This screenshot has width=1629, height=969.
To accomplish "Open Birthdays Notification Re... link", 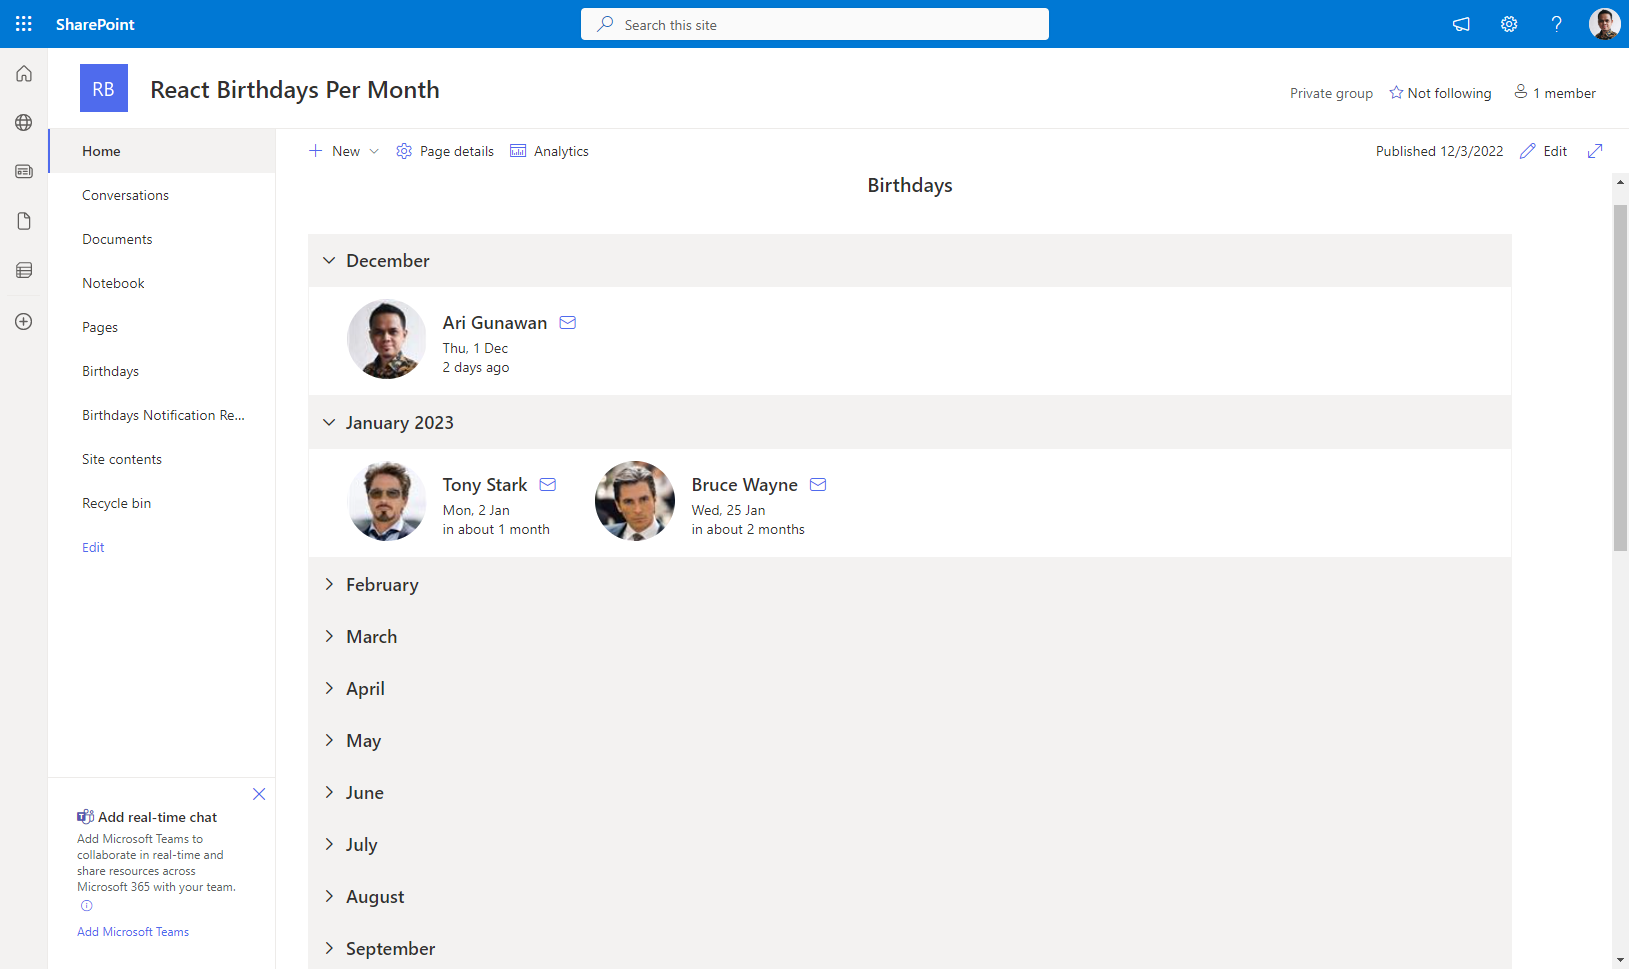I will (162, 415).
